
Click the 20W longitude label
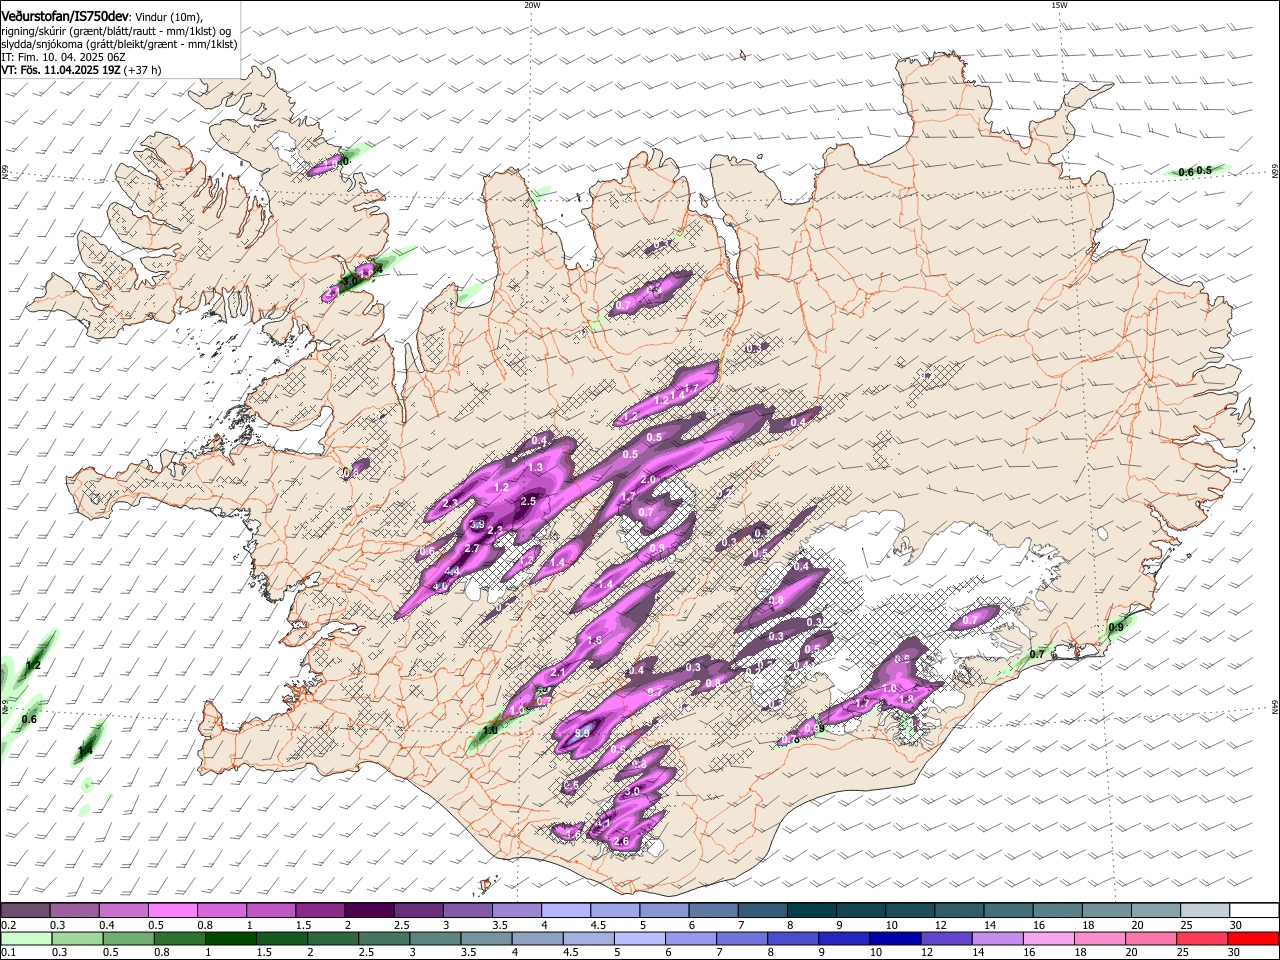[x=532, y=5]
